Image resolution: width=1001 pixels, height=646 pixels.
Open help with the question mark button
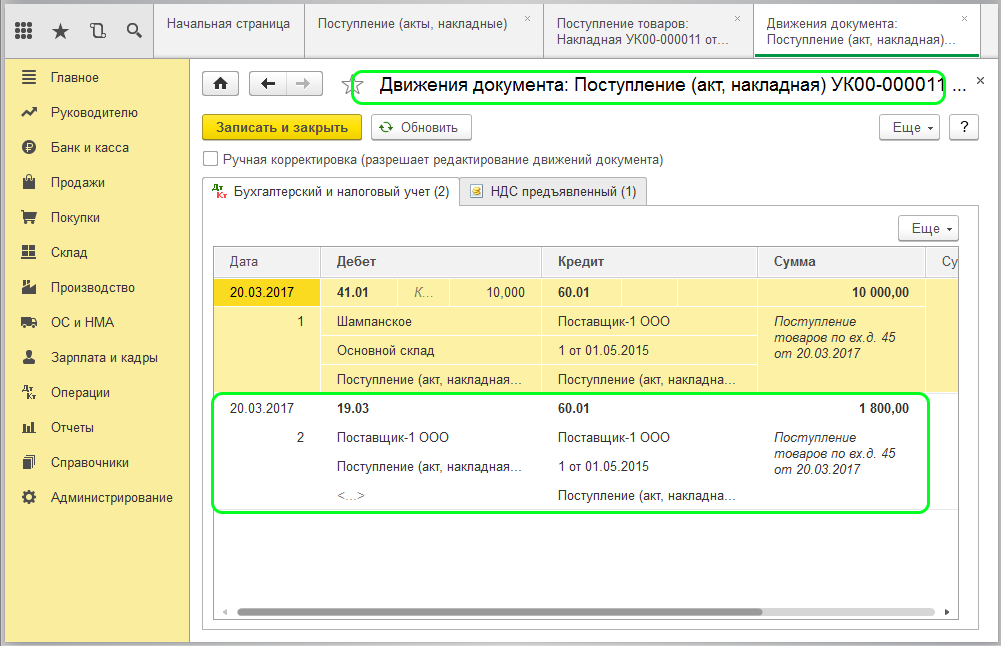point(963,127)
